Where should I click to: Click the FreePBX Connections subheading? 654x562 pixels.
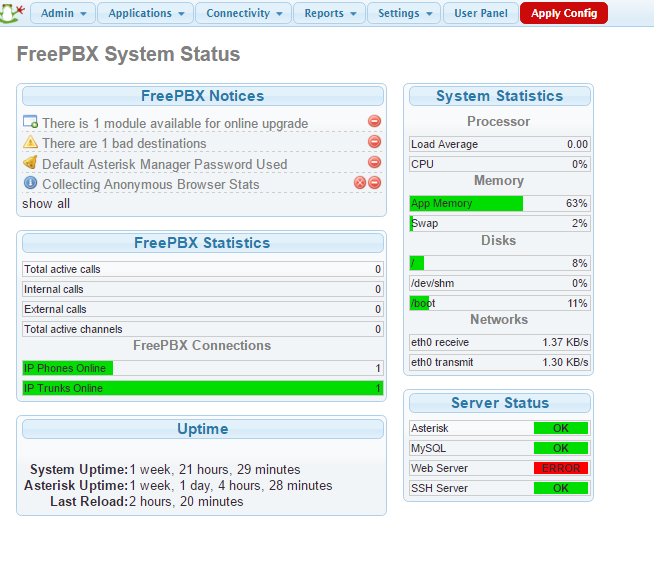(202, 345)
